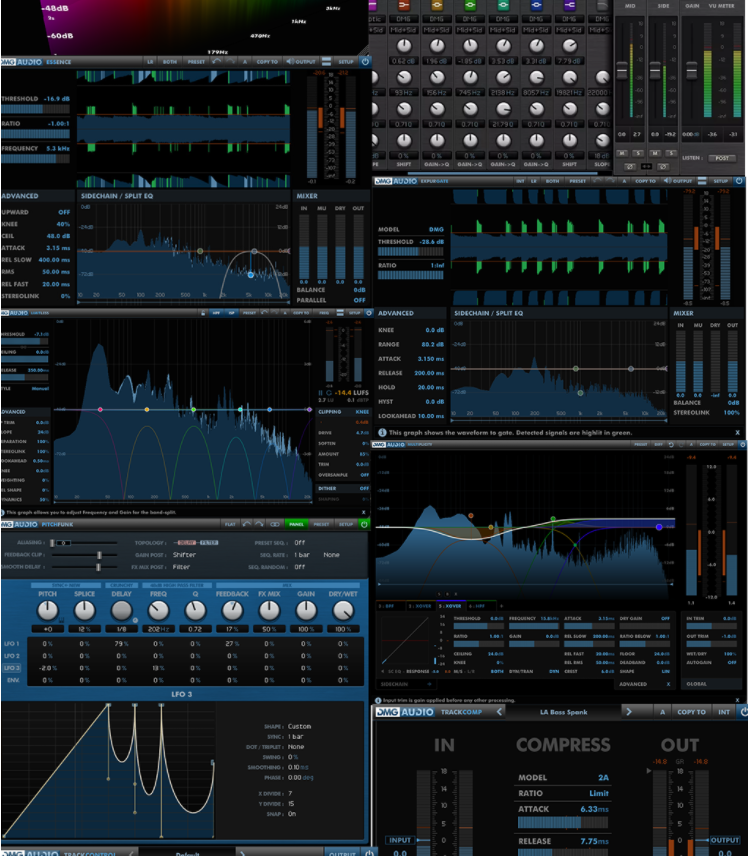Open TrackComp MODEL 2A selector
Image resolution: width=748 pixels, height=856 pixels.
[603, 777]
